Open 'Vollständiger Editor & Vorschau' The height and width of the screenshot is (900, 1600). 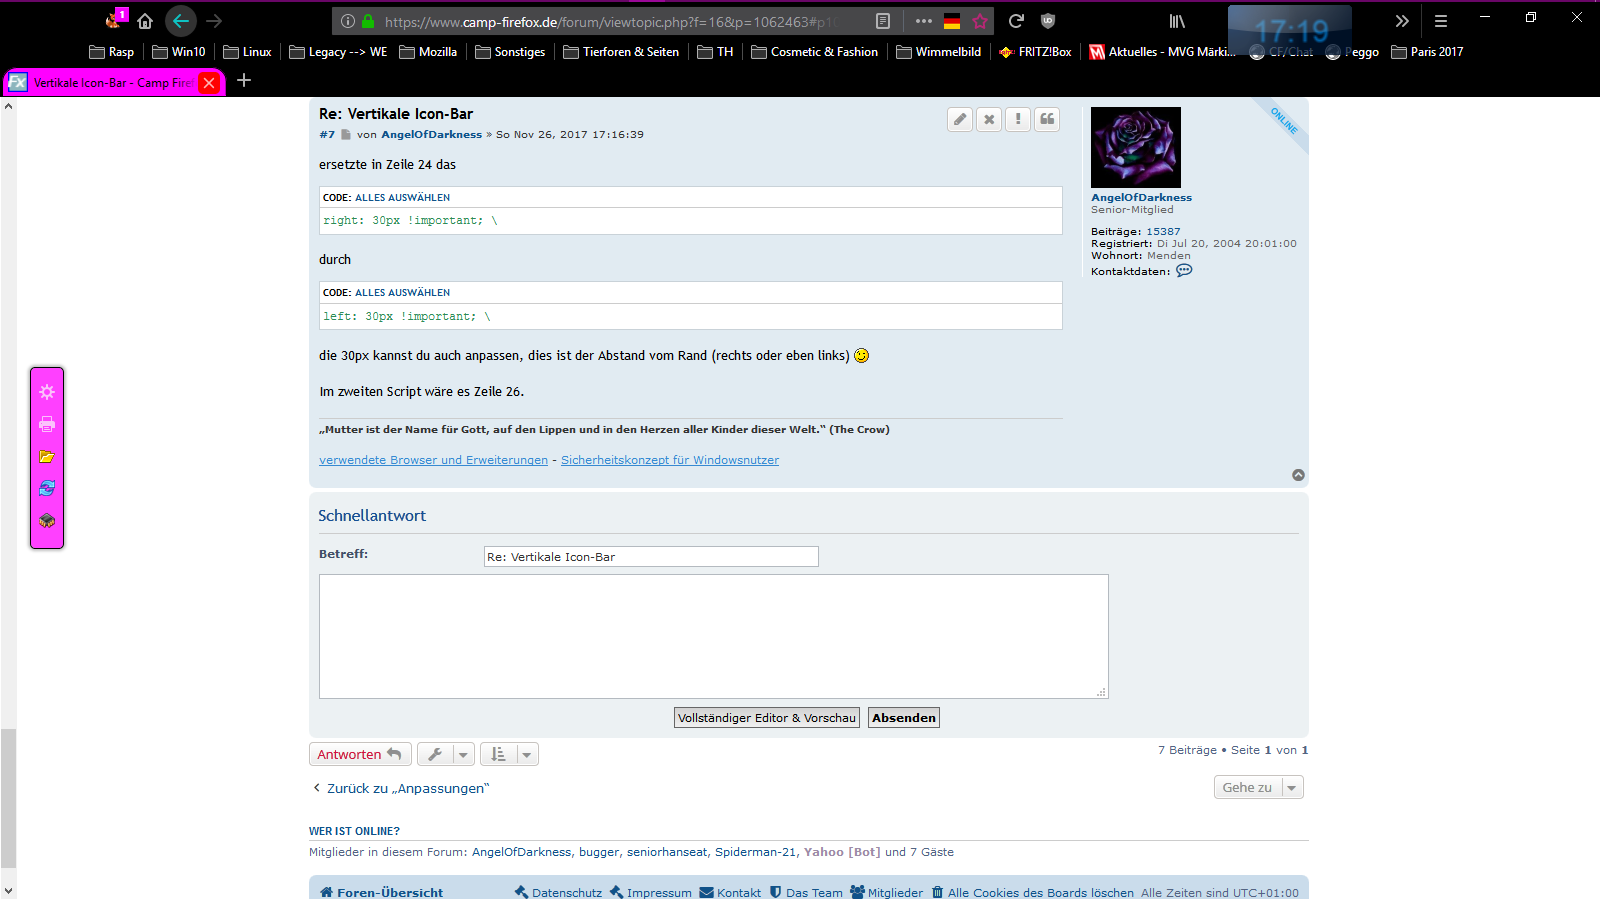767,718
